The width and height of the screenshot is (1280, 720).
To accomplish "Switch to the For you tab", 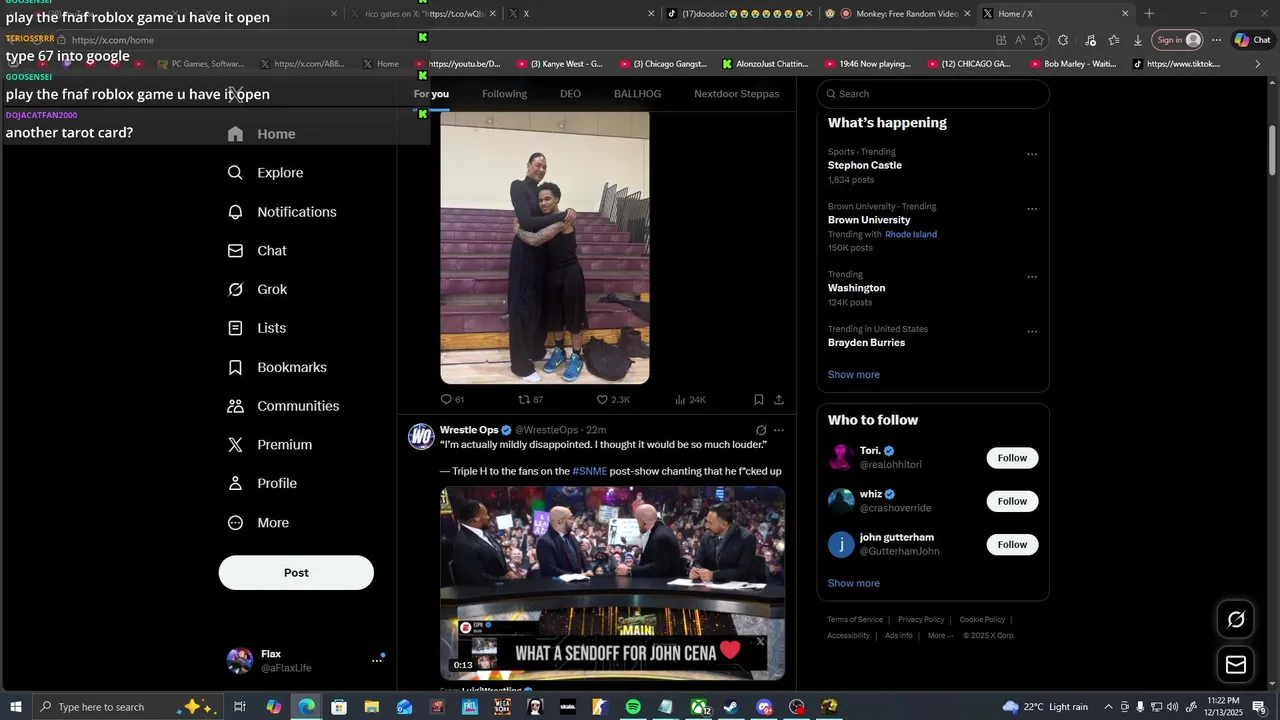I will click(x=432, y=94).
